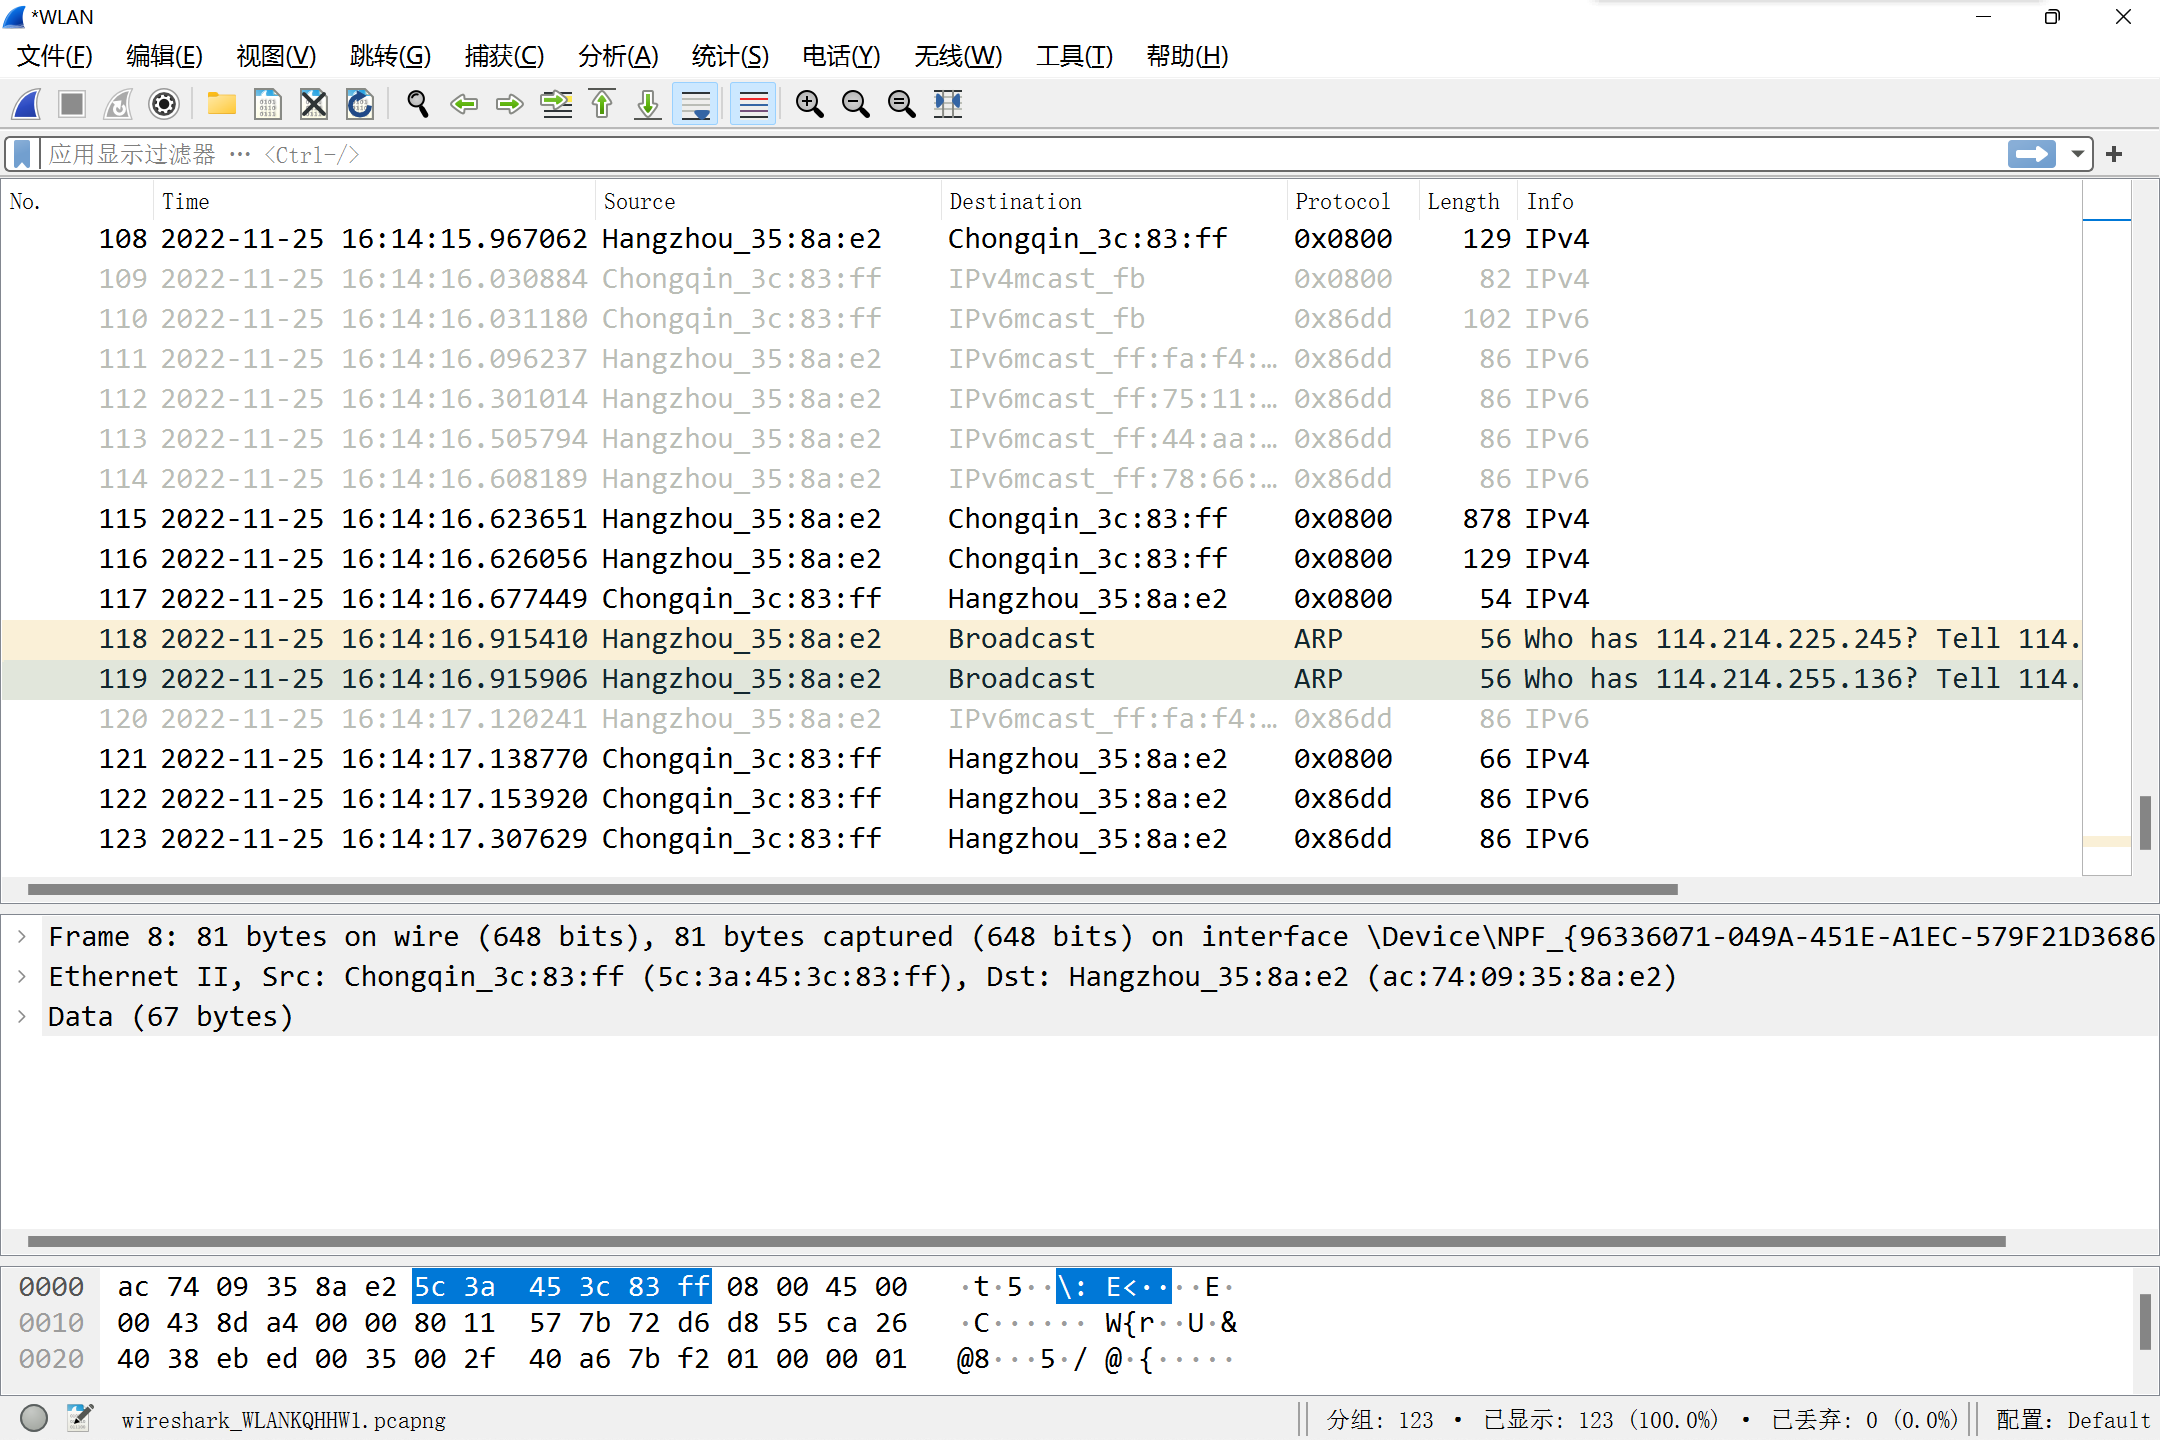
Task: Open a saved capture file via the folder icon
Action: (221, 104)
